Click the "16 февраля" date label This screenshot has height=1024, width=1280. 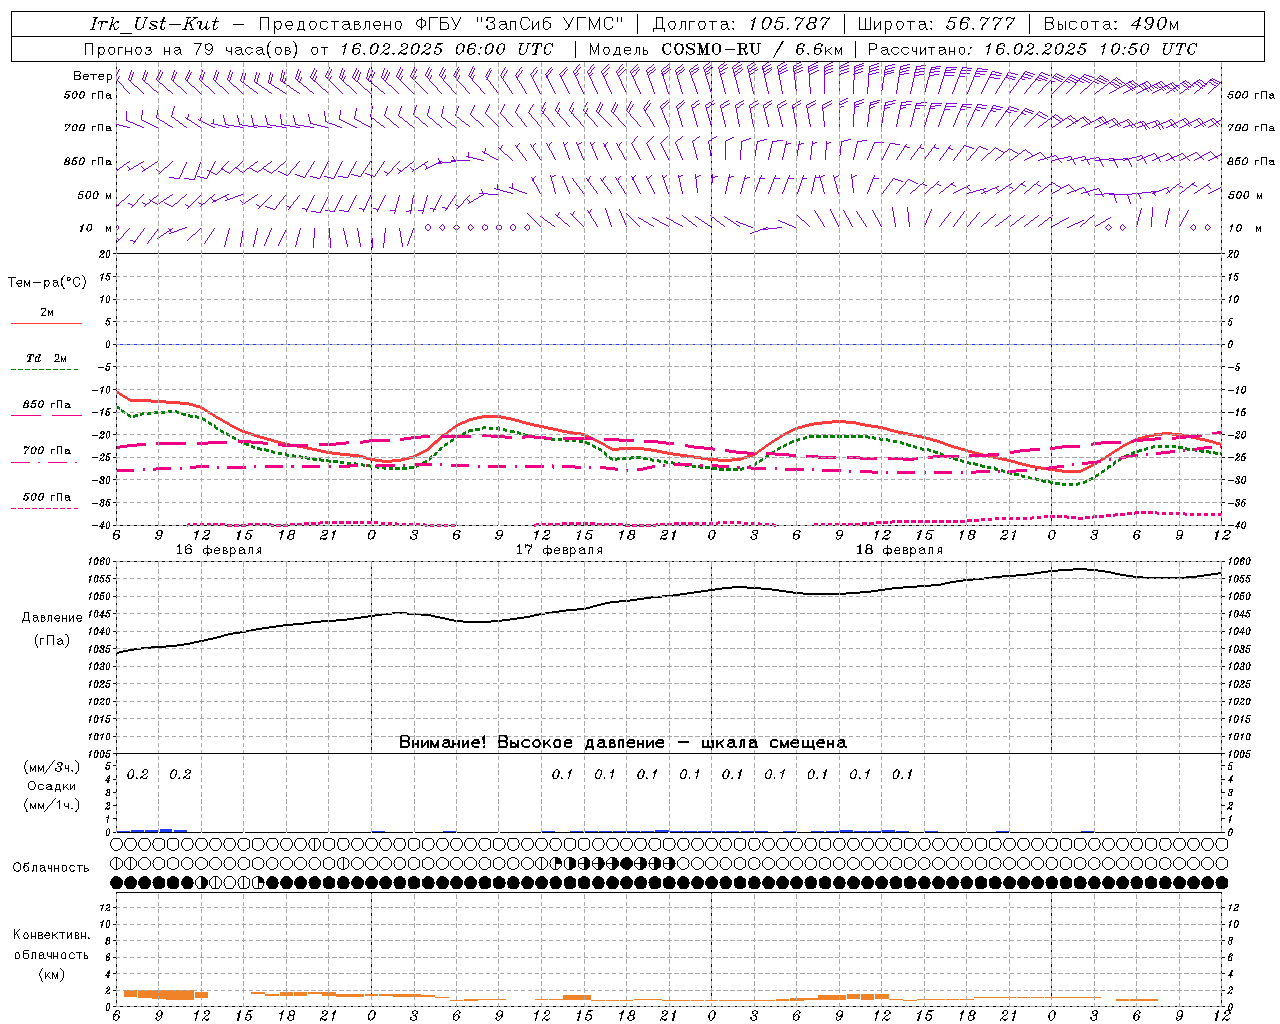click(219, 550)
